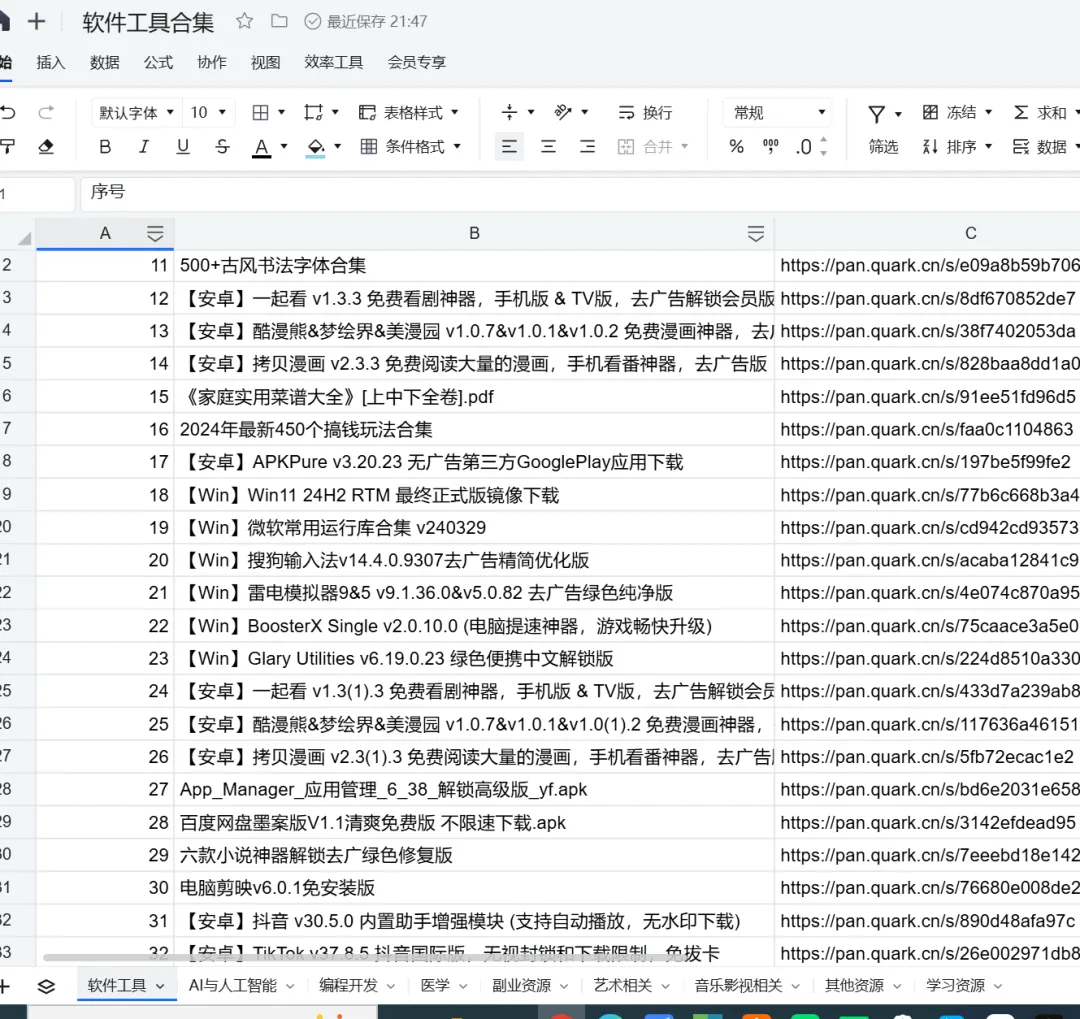1080x1019 pixels.
Task: Click the formula bar containing 序号
Action: [580, 192]
